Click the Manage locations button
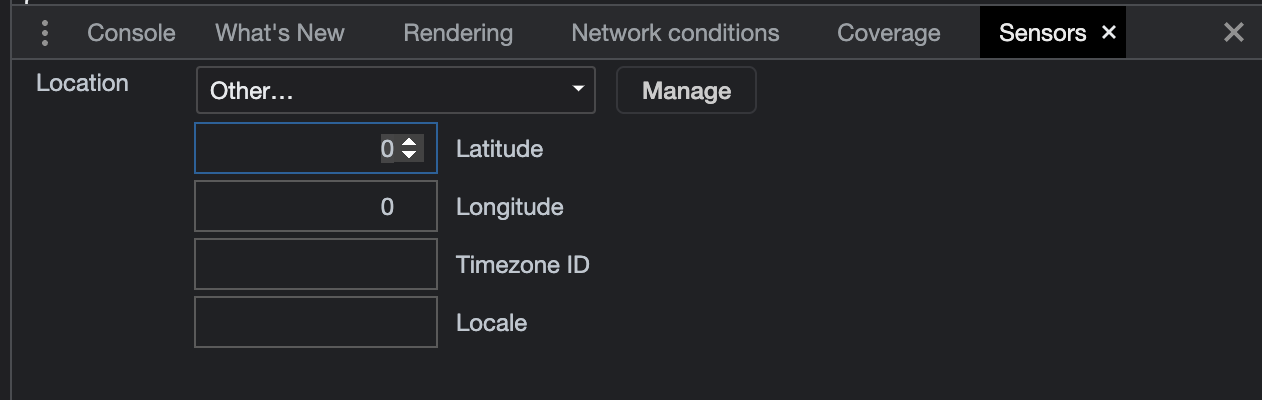 coord(686,90)
